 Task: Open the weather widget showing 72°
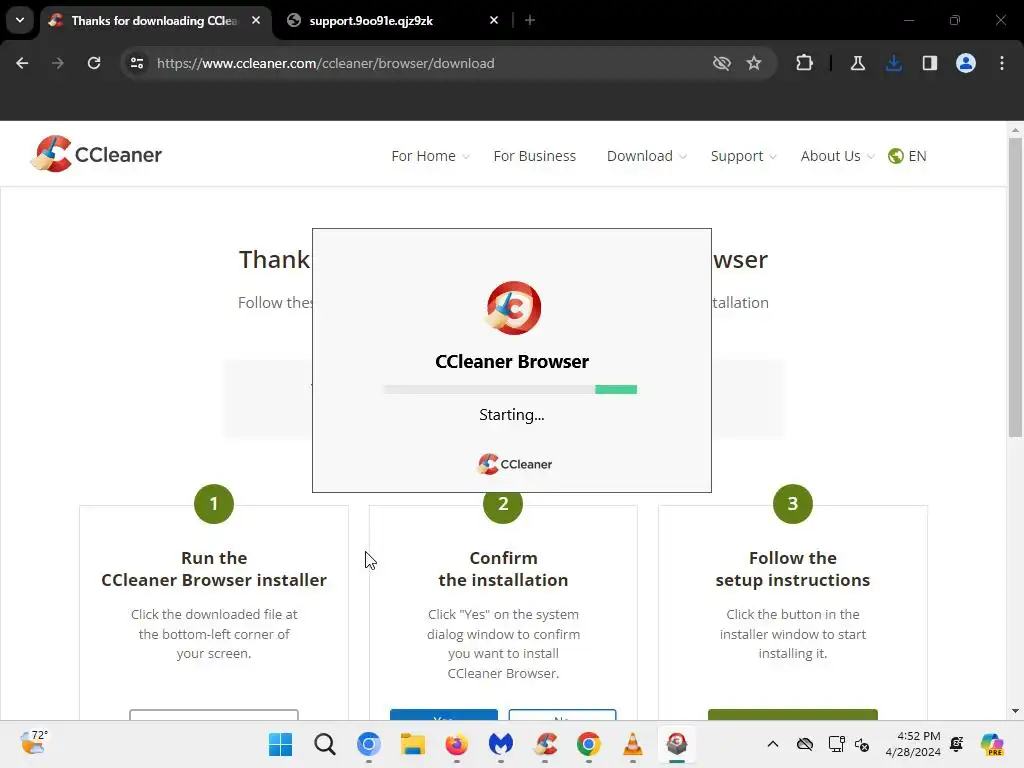click(x=34, y=743)
